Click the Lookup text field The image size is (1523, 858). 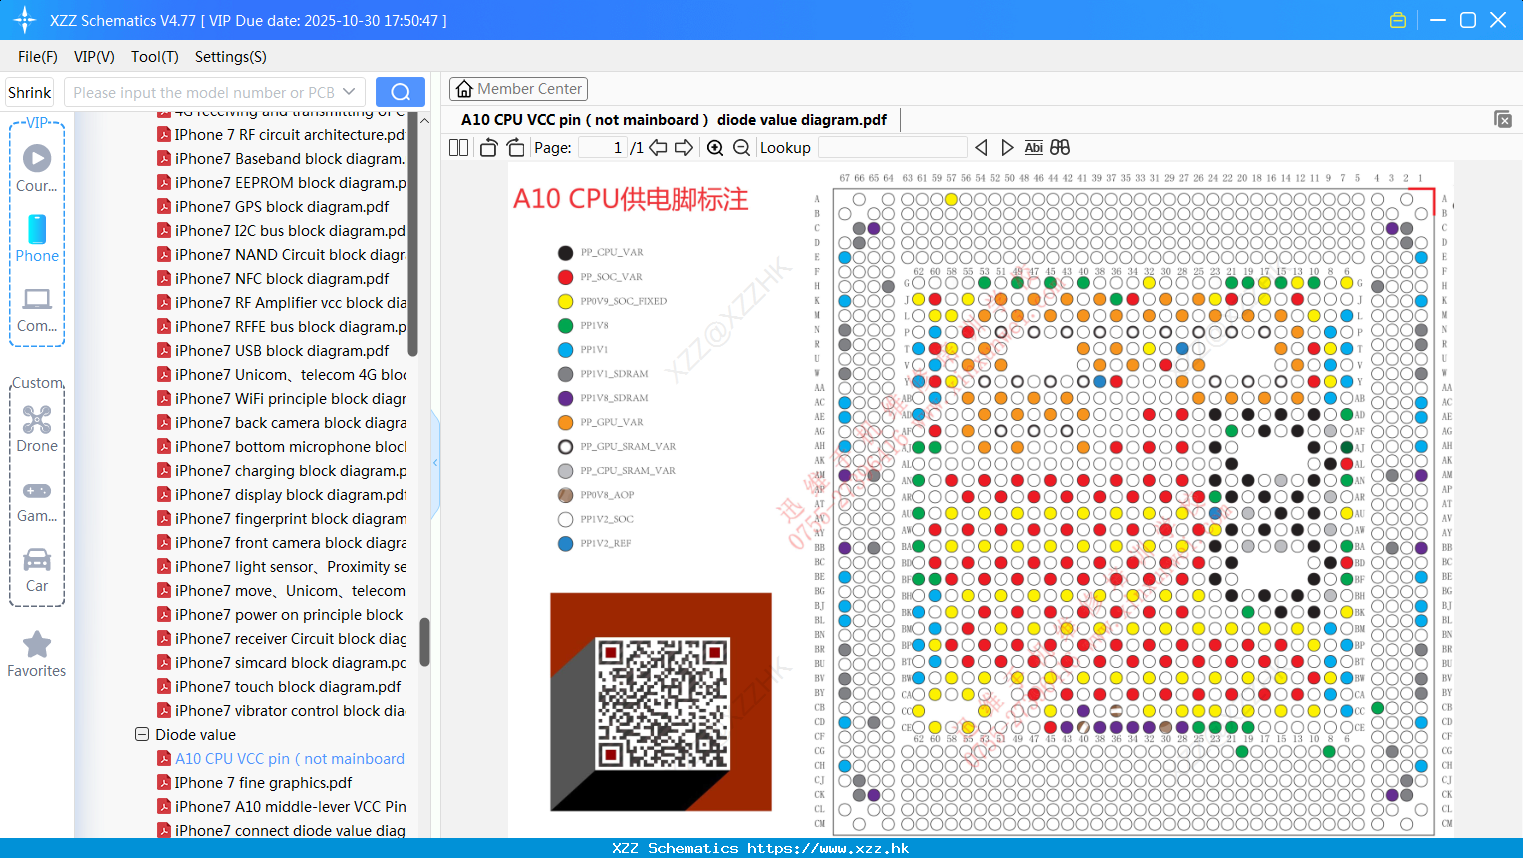click(893, 148)
